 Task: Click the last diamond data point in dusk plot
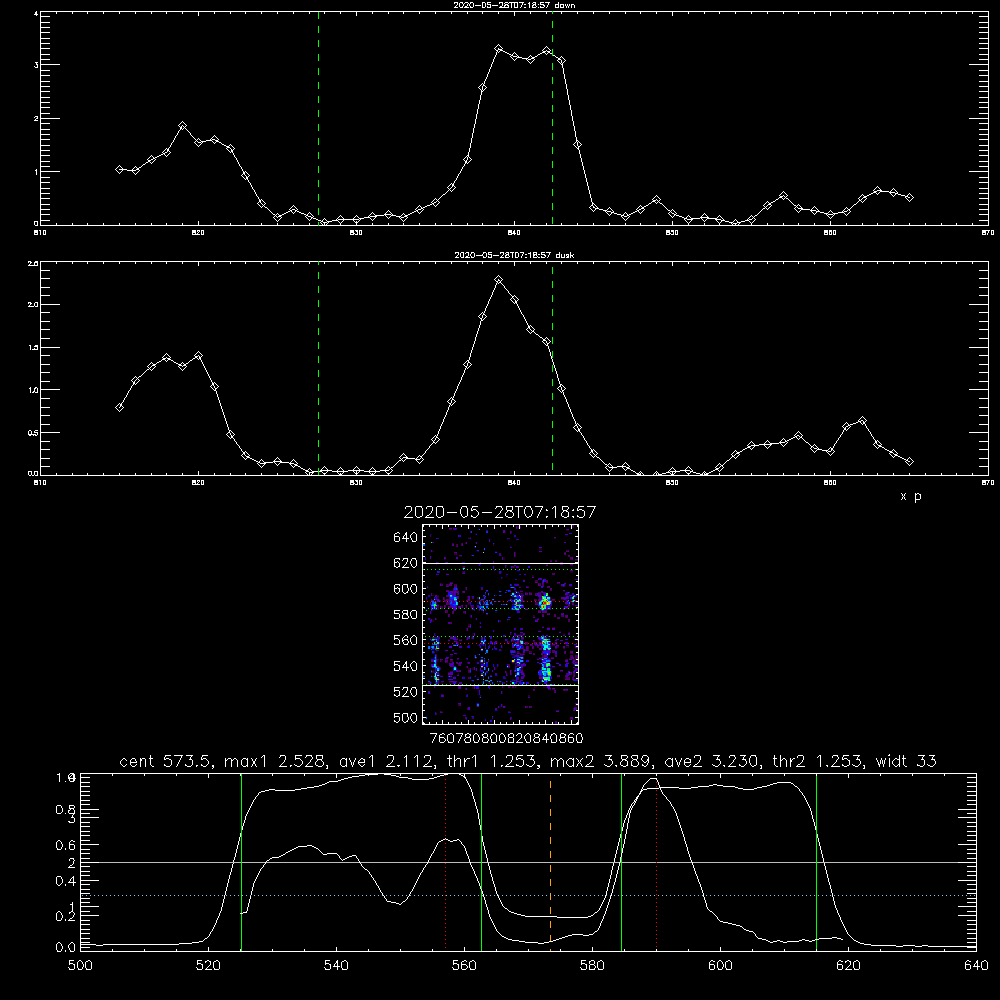tap(909, 461)
